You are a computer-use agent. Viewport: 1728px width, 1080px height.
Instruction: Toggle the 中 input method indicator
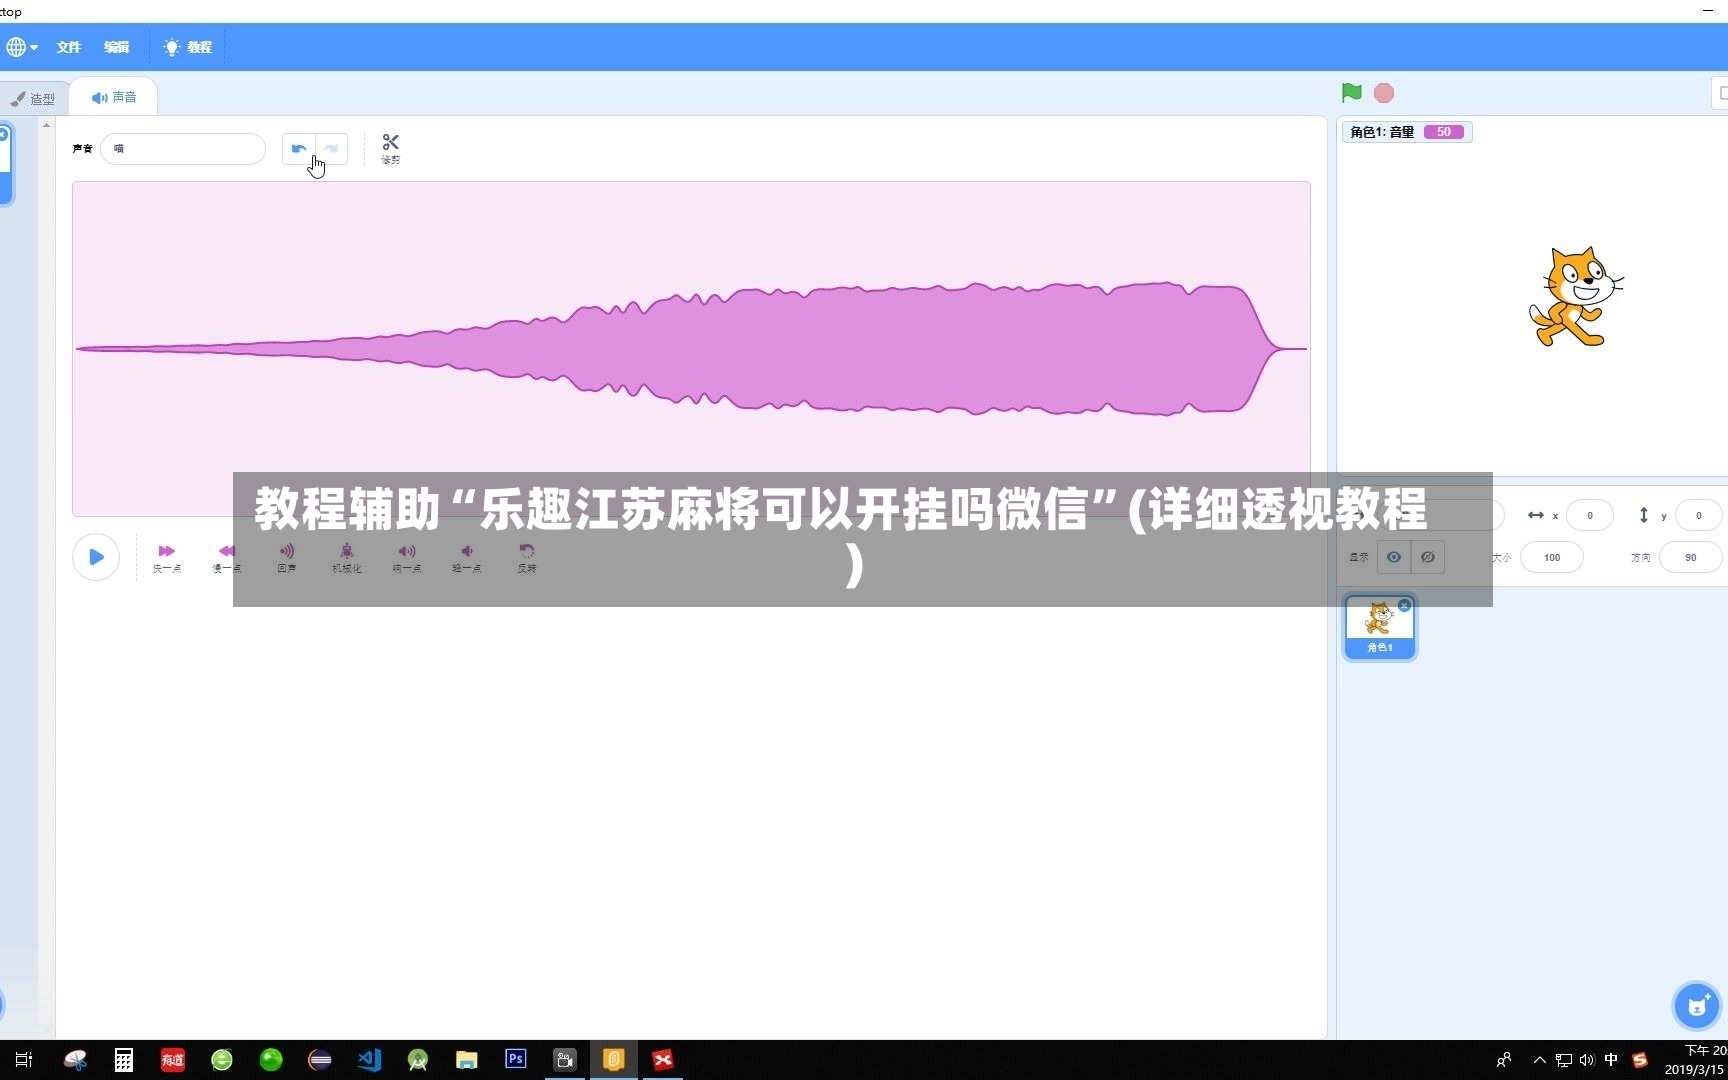pyautogui.click(x=1611, y=1060)
